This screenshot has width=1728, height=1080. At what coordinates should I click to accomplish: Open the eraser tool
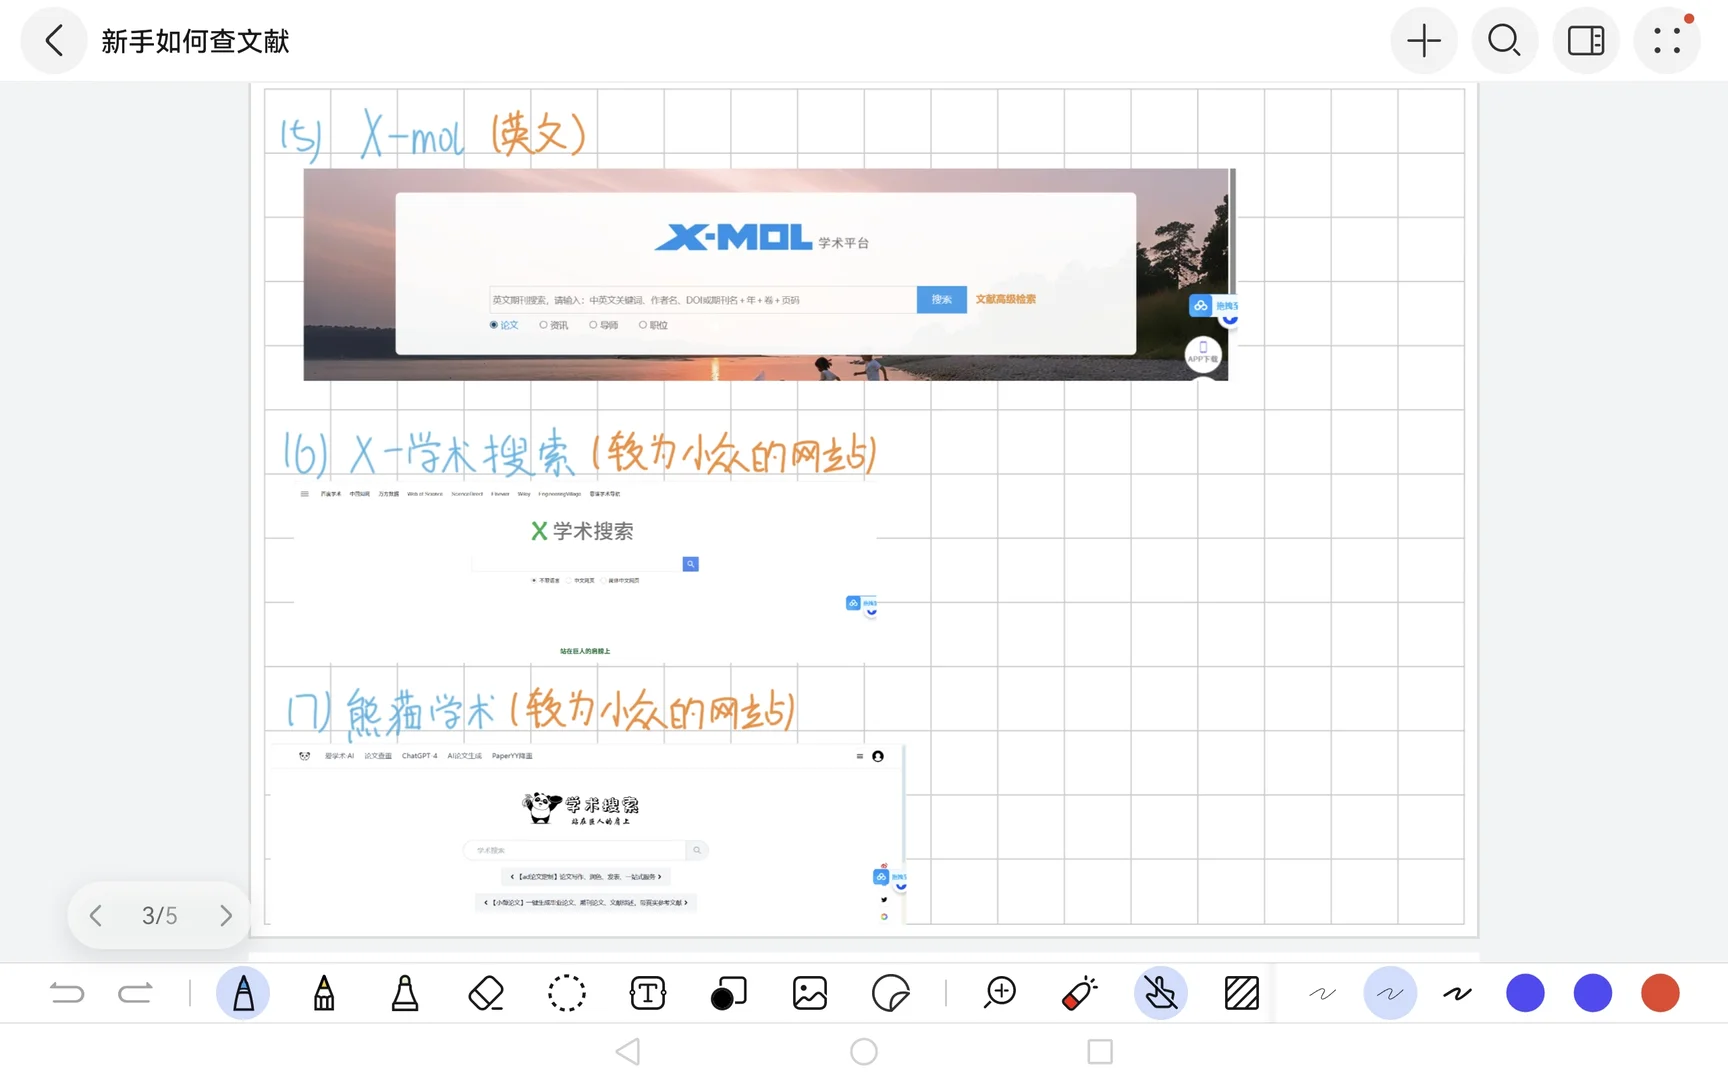[x=486, y=993]
